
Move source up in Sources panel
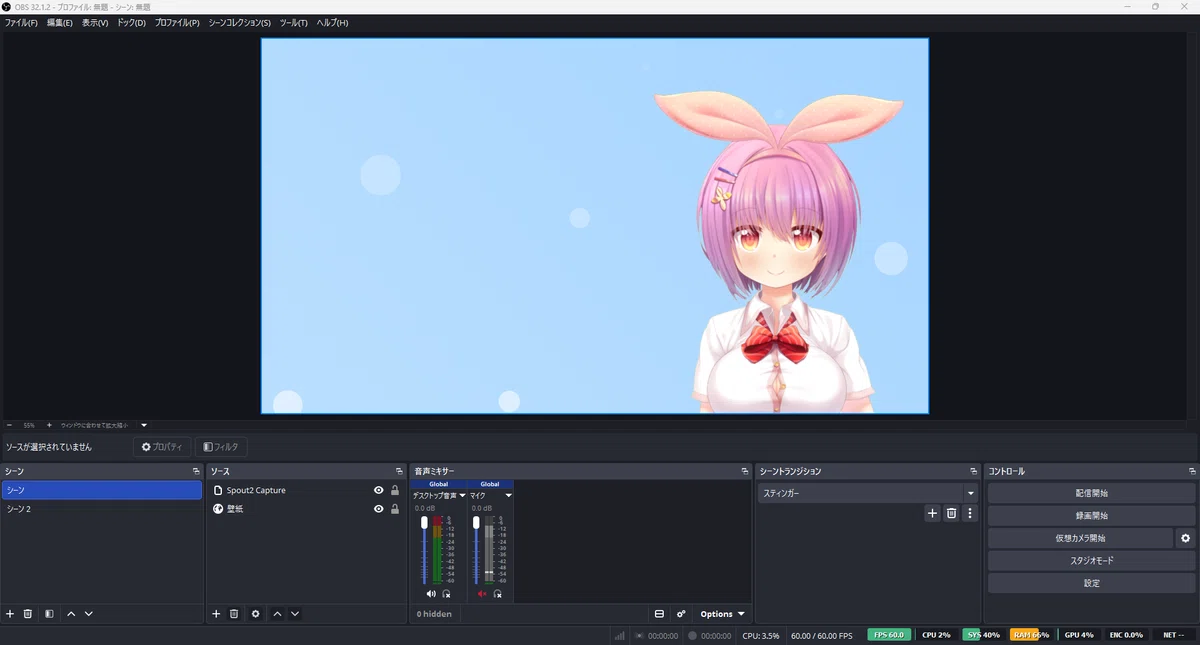pos(277,614)
